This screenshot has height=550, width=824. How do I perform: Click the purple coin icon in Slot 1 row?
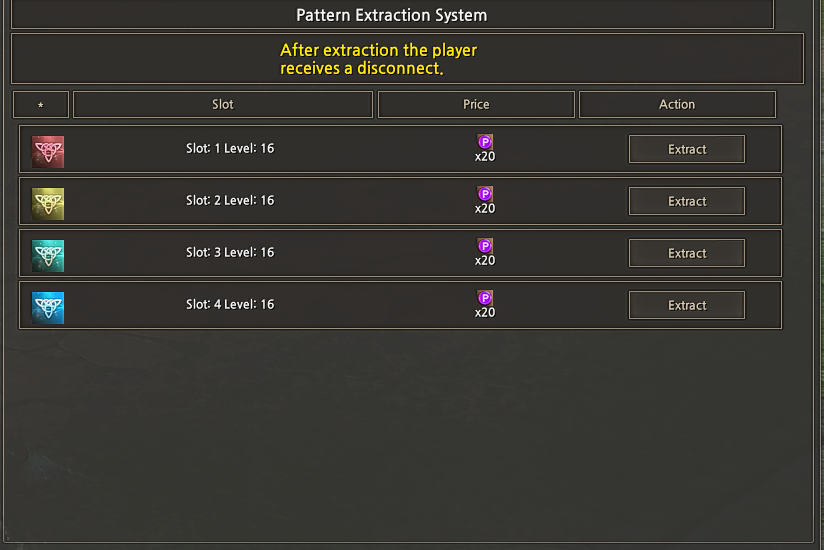(x=485, y=142)
